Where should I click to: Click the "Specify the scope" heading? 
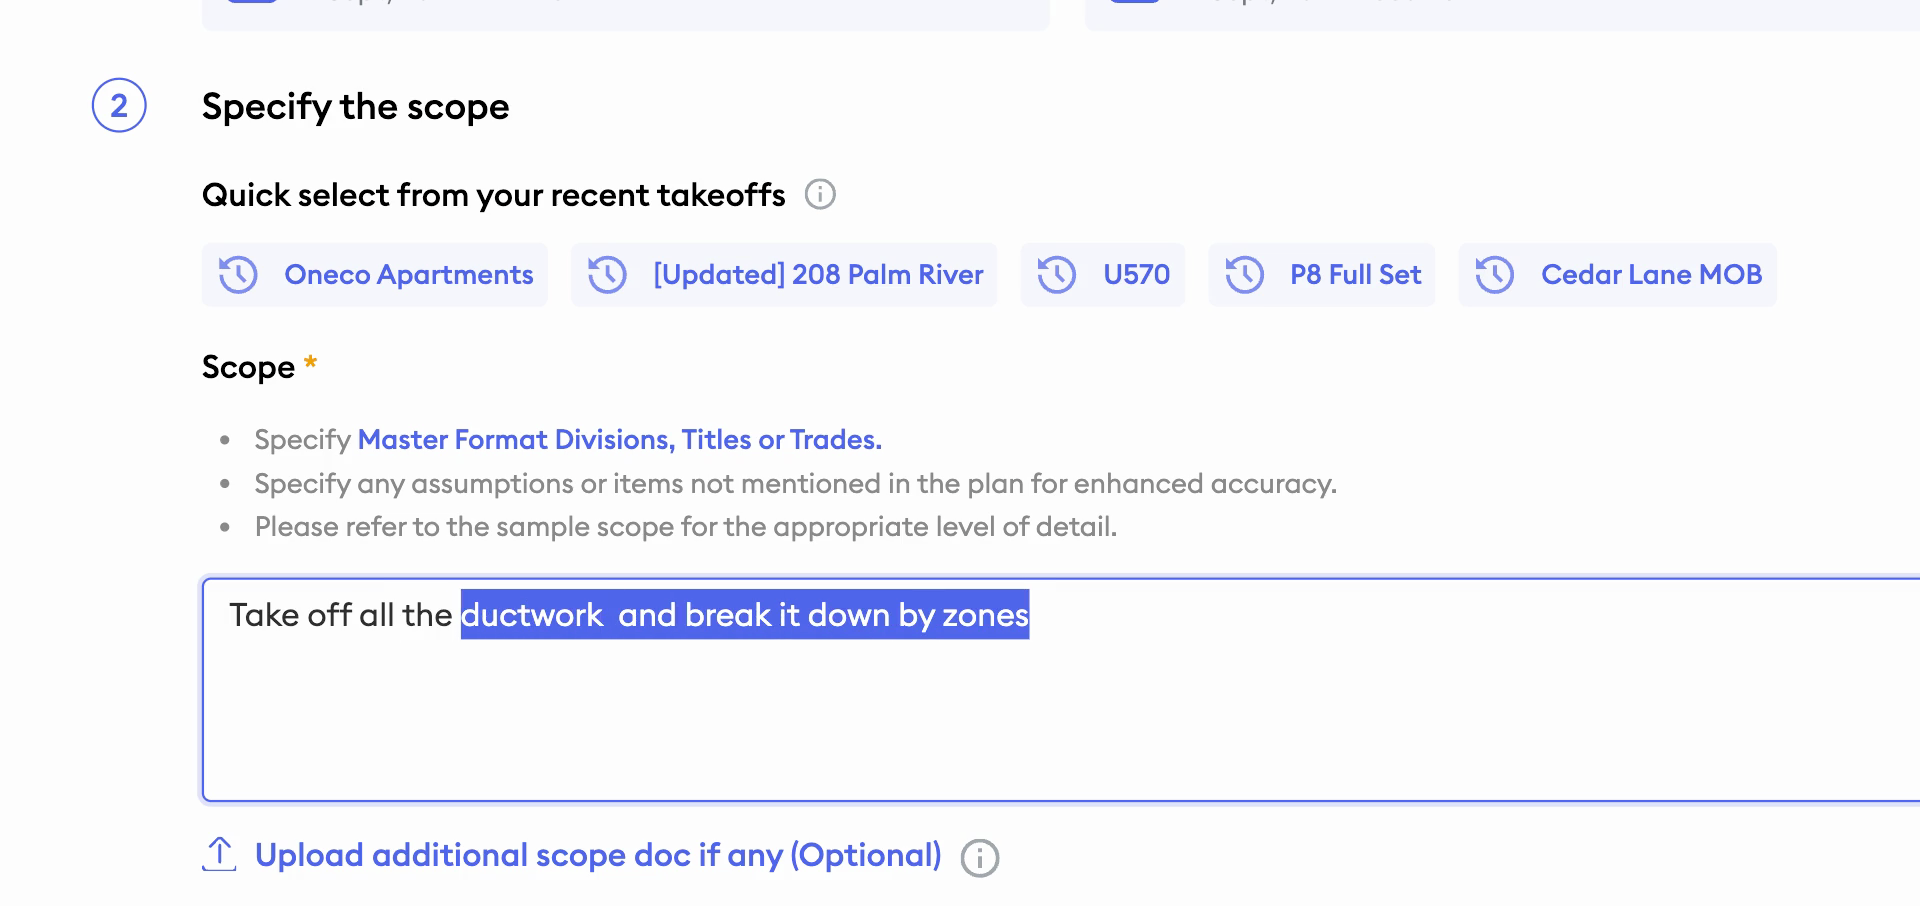point(355,107)
